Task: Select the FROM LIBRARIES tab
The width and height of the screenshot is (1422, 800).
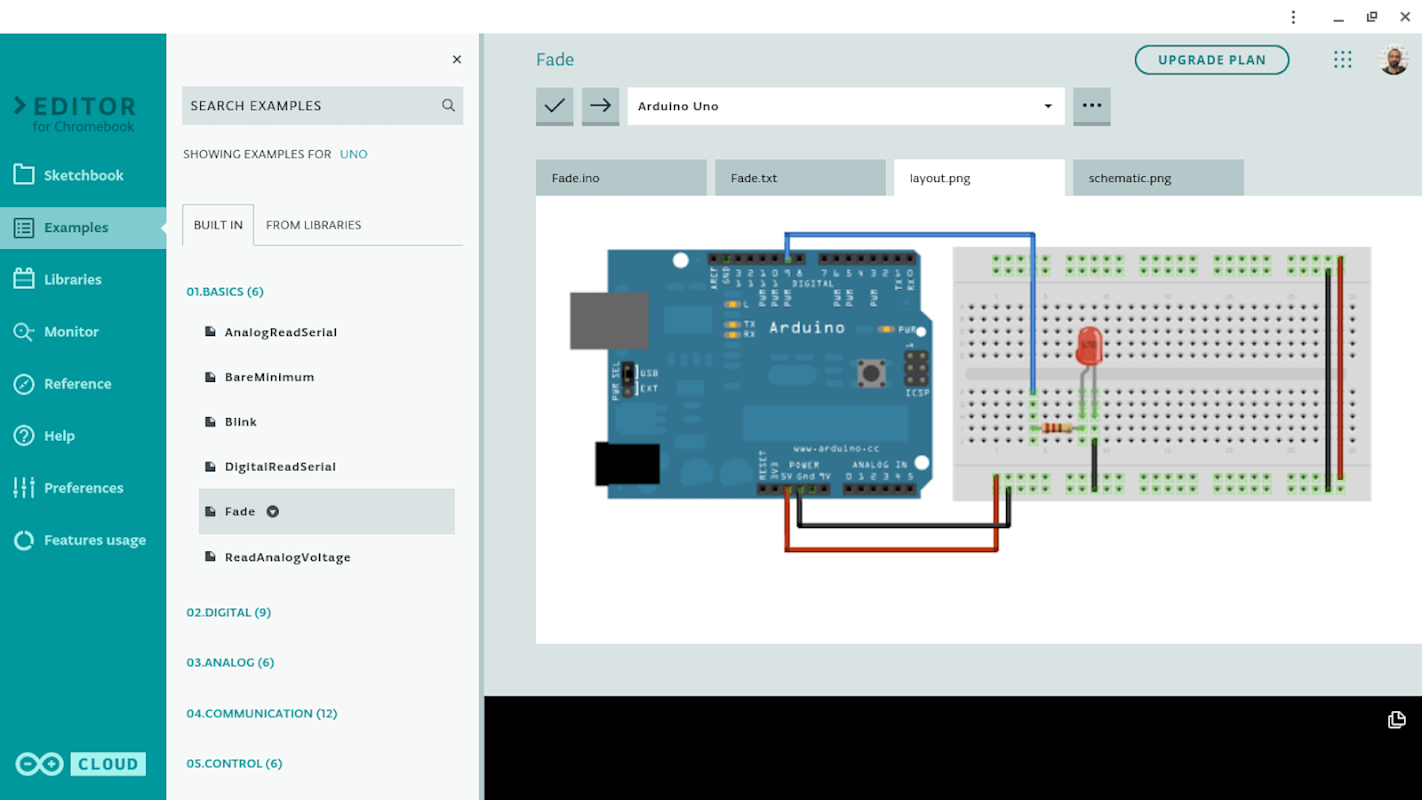Action: pyautogui.click(x=313, y=225)
